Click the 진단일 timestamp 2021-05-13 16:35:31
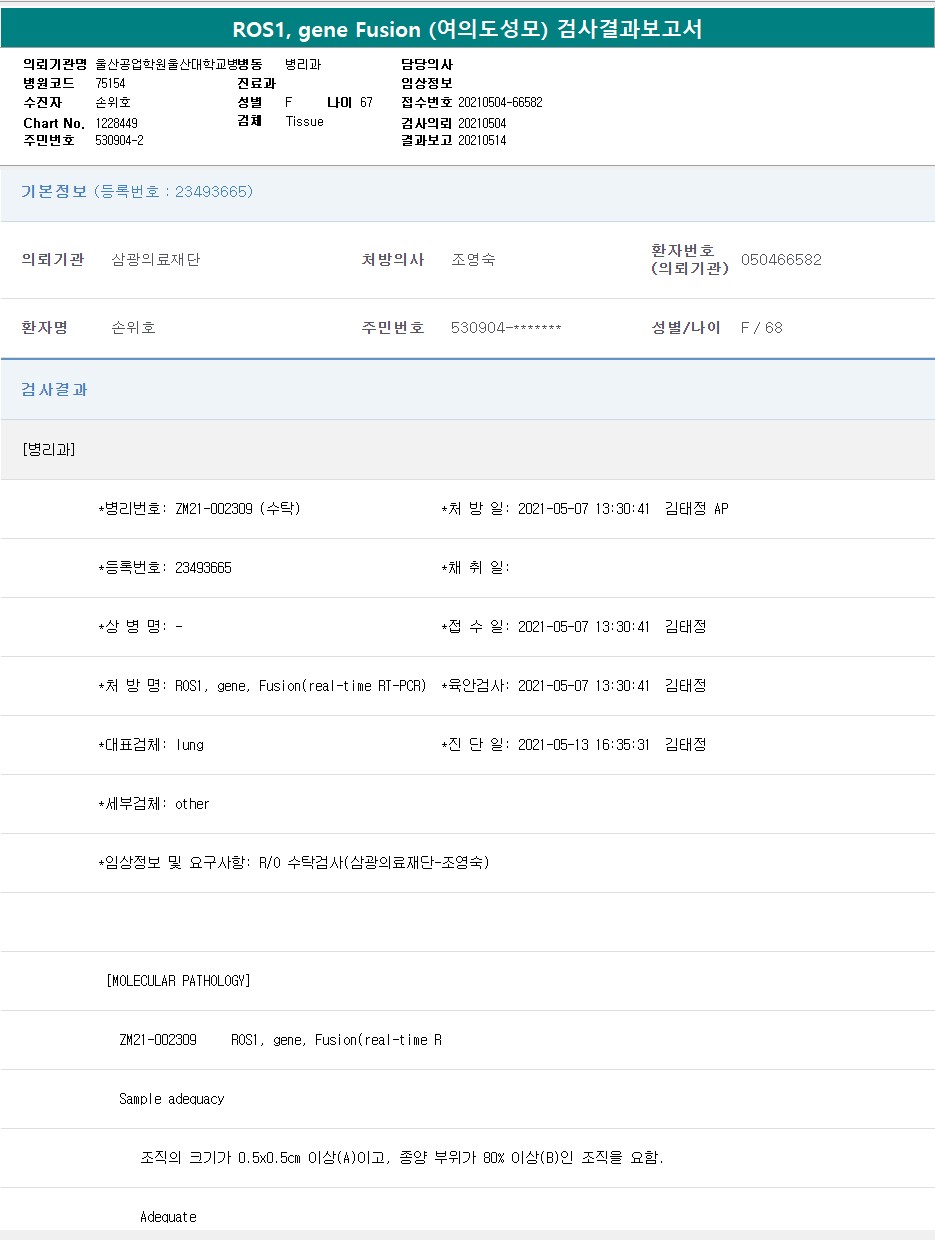The width and height of the screenshot is (935, 1240). (583, 745)
